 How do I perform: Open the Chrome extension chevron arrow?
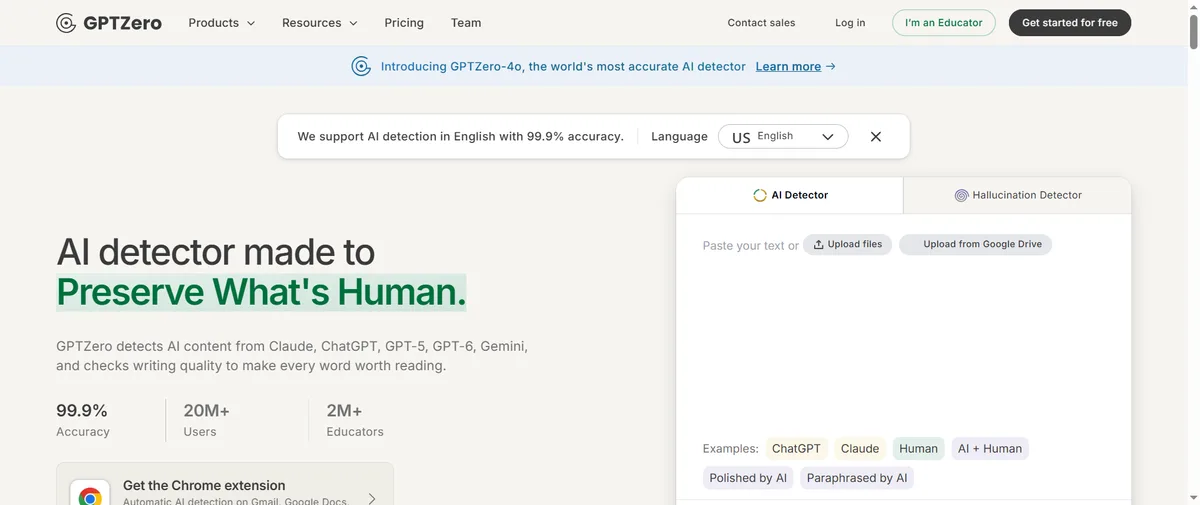click(x=371, y=497)
